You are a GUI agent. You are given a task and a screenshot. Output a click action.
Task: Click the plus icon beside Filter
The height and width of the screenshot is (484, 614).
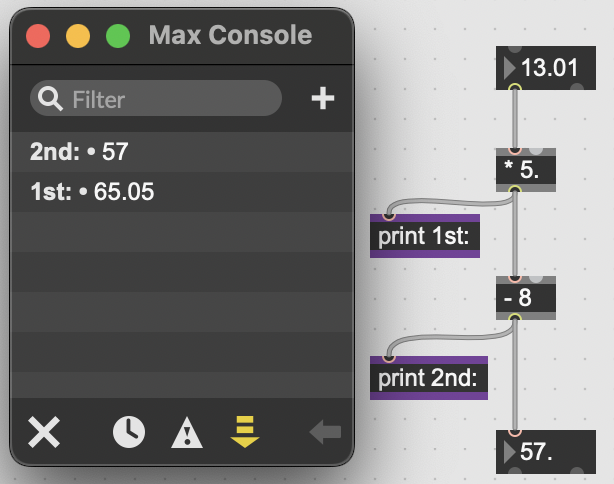click(322, 99)
